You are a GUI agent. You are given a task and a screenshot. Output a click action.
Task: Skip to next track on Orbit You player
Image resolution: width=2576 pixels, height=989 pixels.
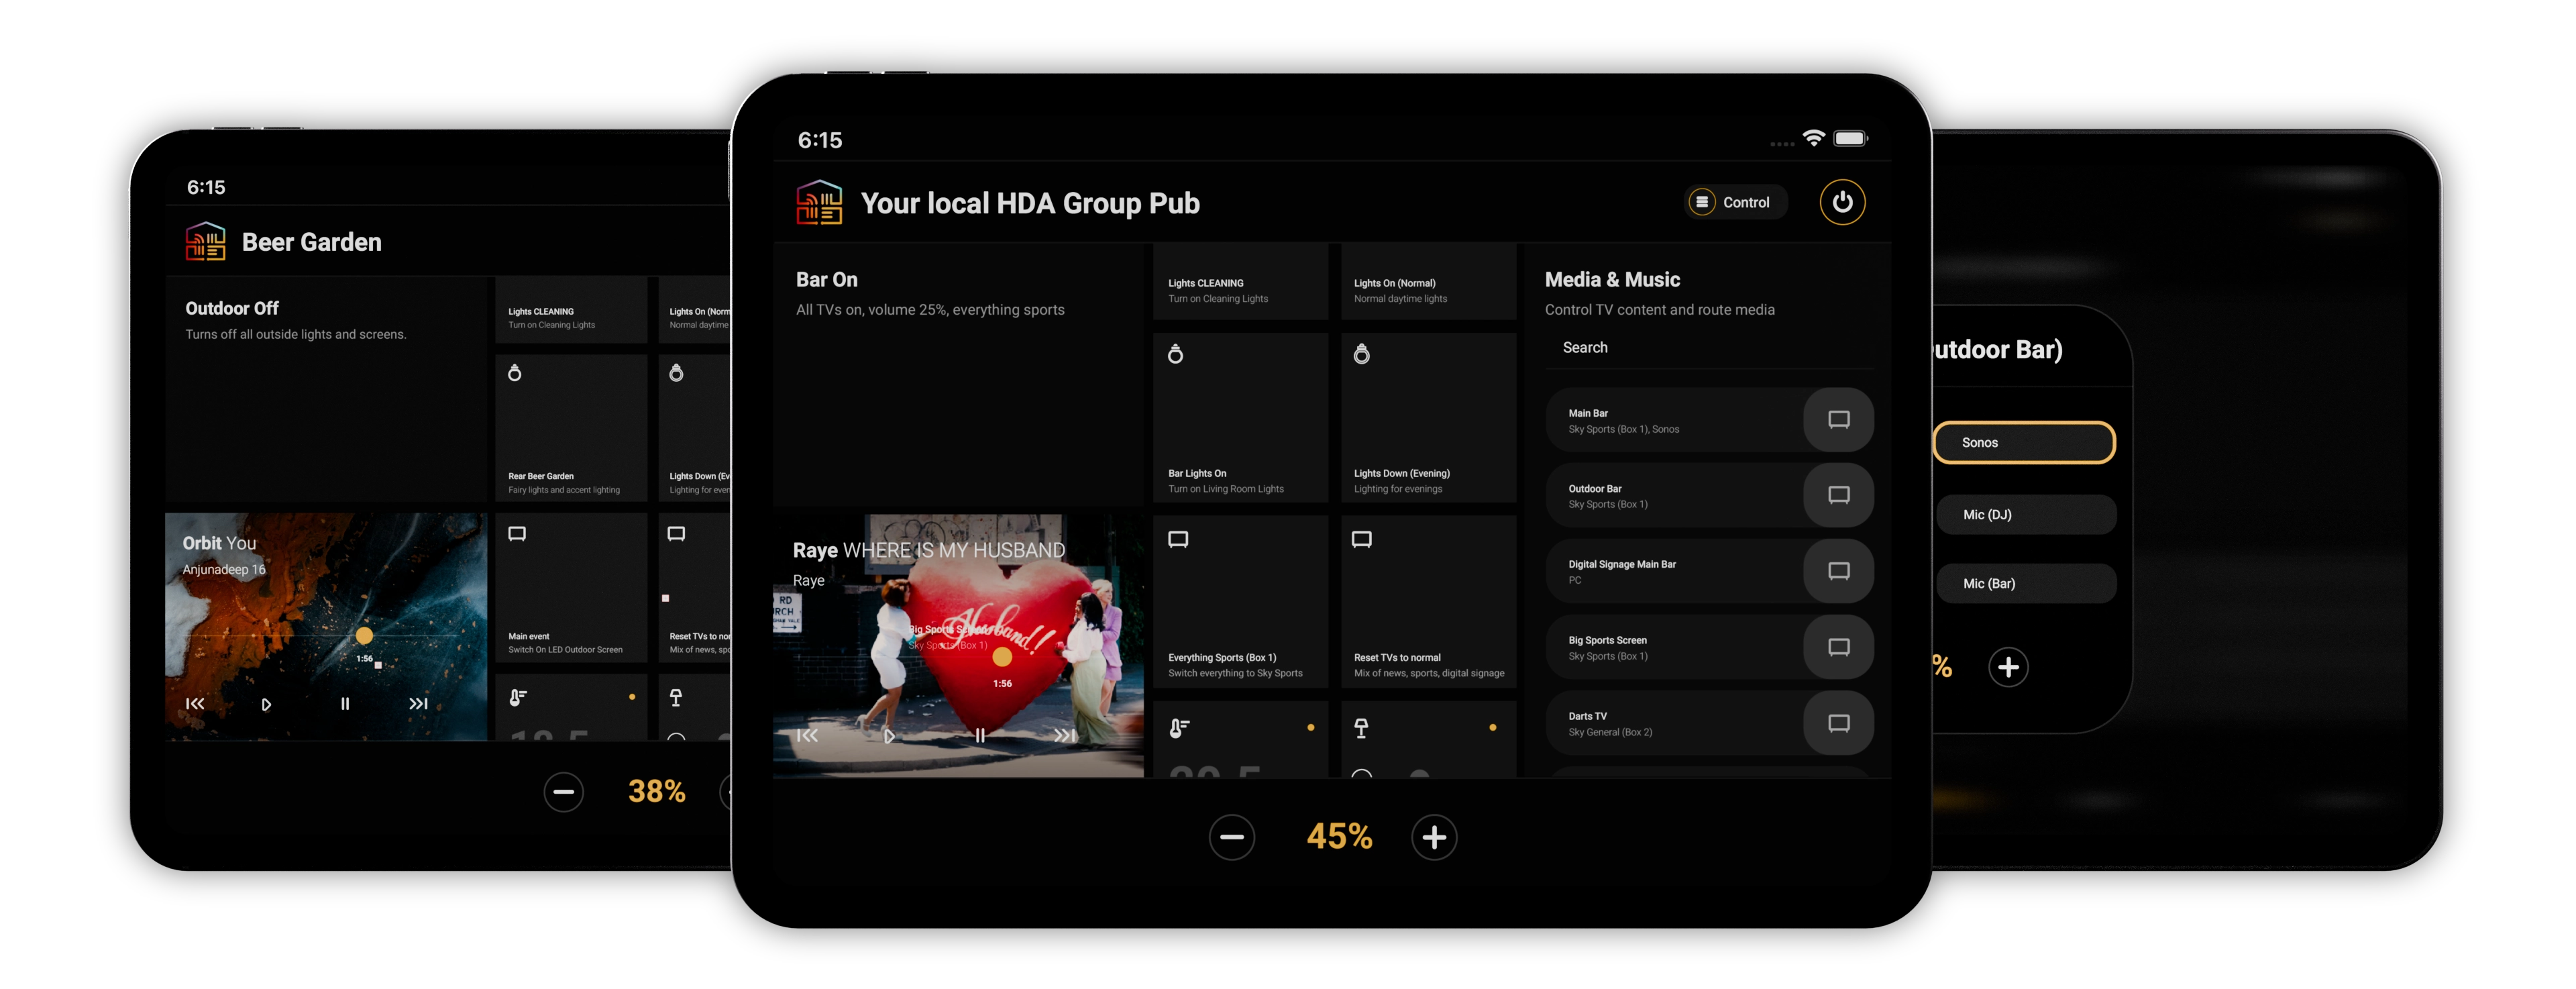point(418,704)
